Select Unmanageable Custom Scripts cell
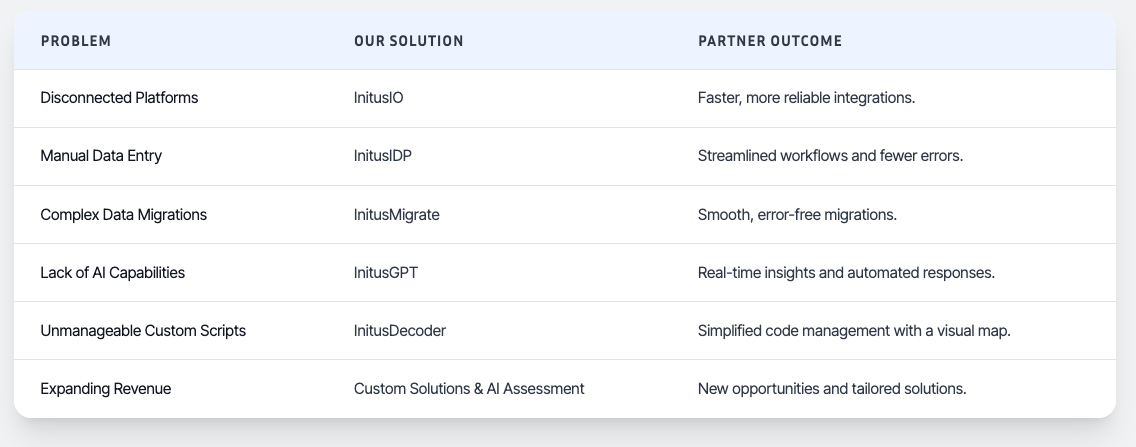This screenshot has width=1136, height=447. pyautogui.click(x=143, y=330)
